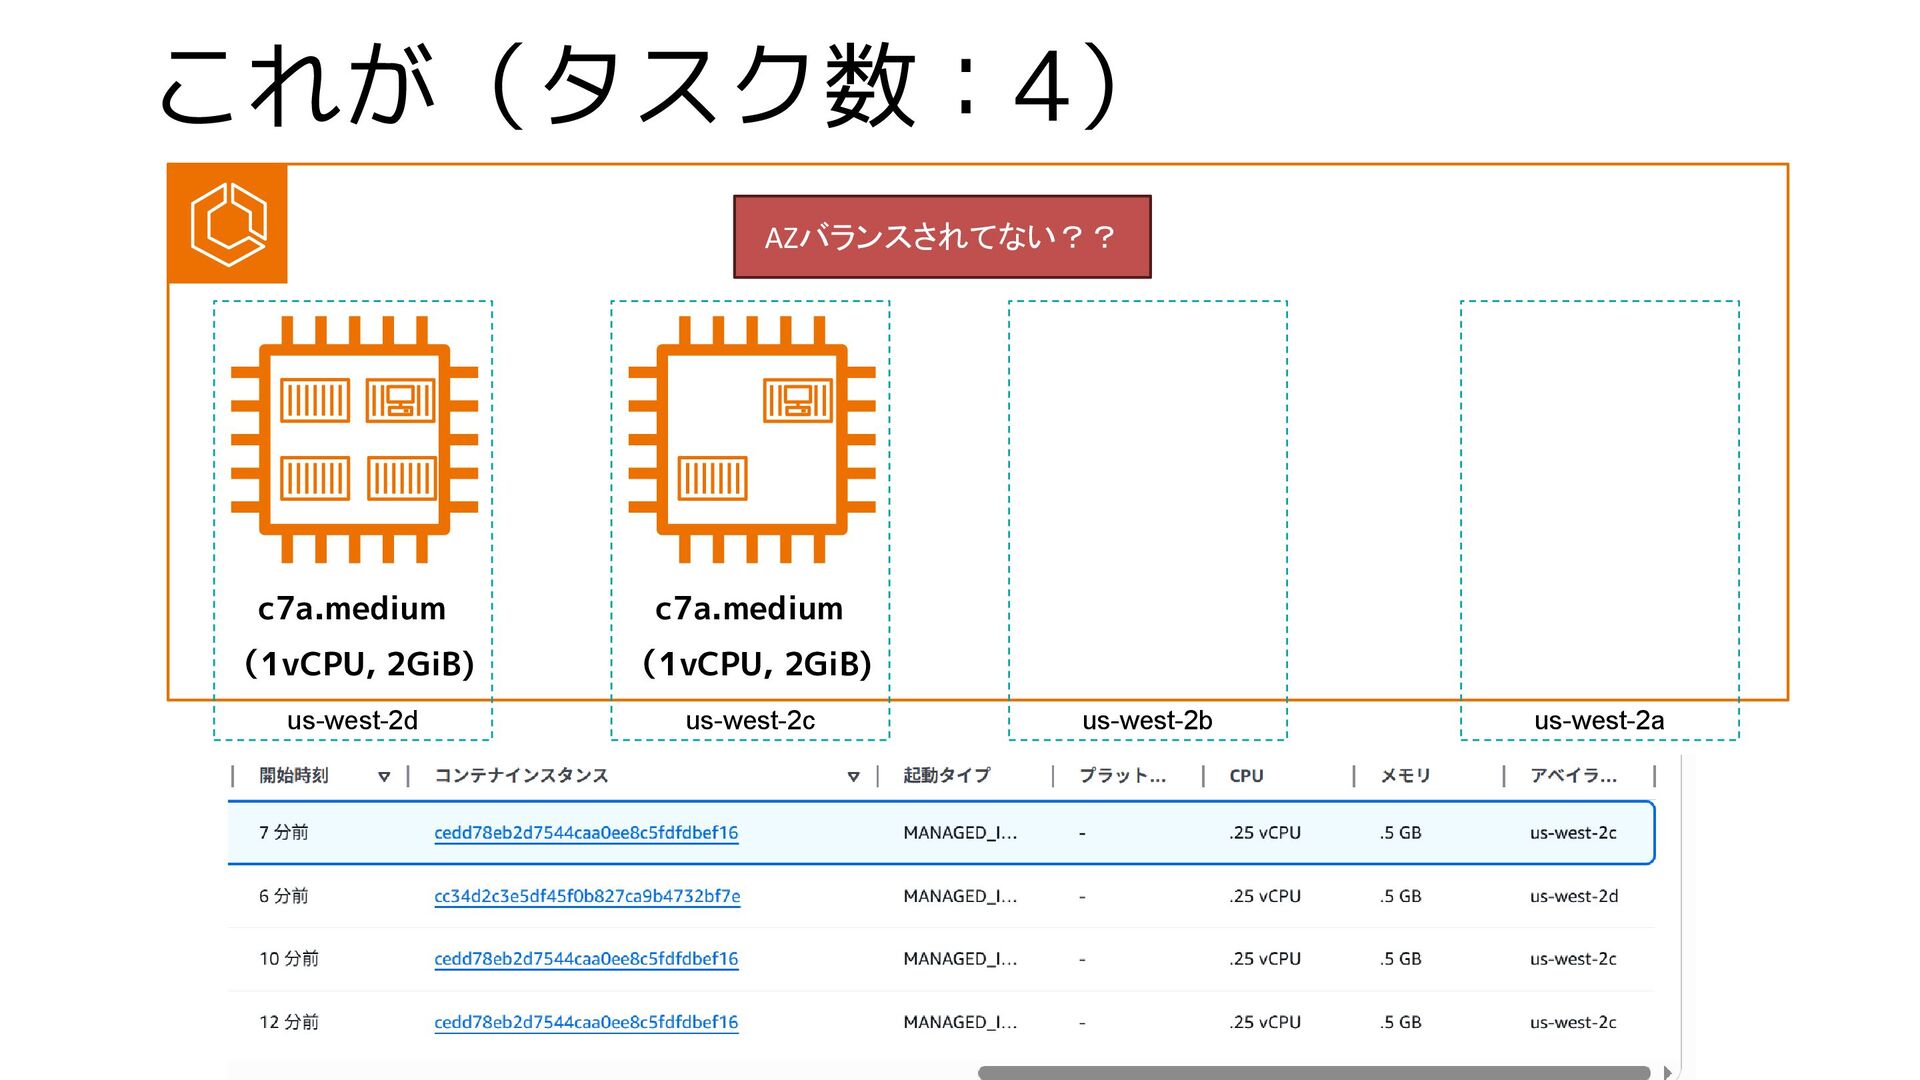Viewport: 1920px width, 1080px height.
Task: Open the cedd78eb instance link from 12 分前 row
Action: point(586,1022)
